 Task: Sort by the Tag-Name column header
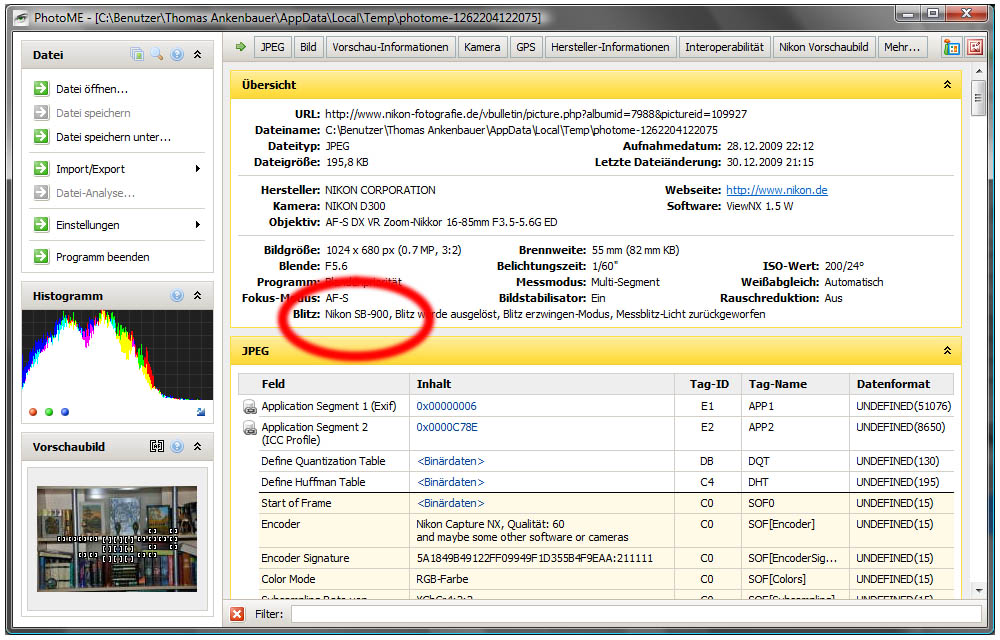click(795, 384)
